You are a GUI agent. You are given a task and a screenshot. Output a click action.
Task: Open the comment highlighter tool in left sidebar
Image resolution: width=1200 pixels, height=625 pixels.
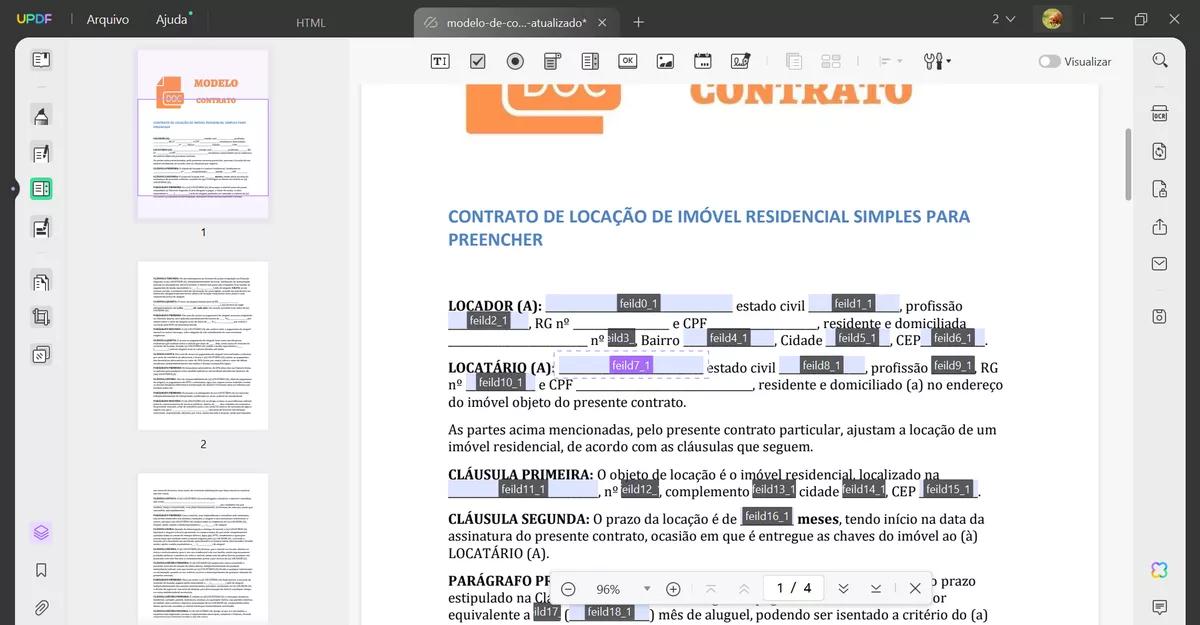click(41, 116)
